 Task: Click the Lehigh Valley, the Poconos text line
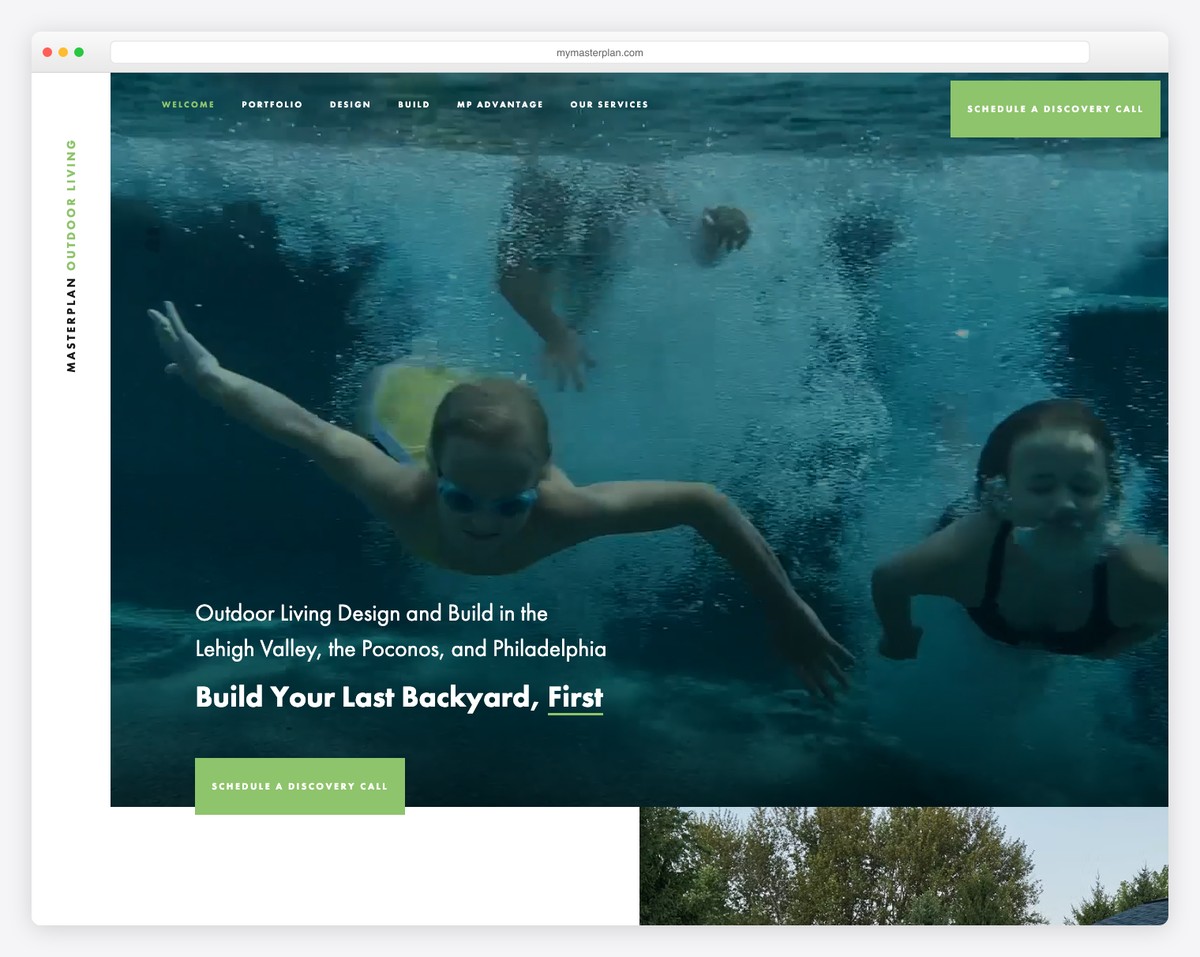tap(400, 649)
